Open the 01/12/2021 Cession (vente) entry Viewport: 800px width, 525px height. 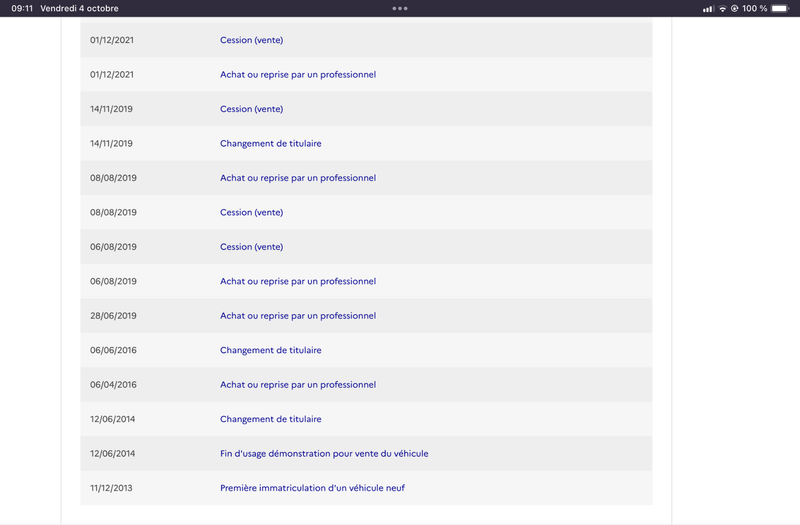(252, 40)
